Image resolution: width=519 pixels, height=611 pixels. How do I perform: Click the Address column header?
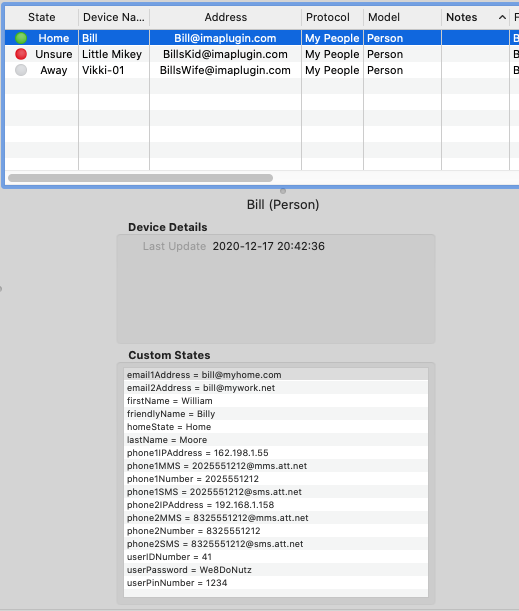226,17
